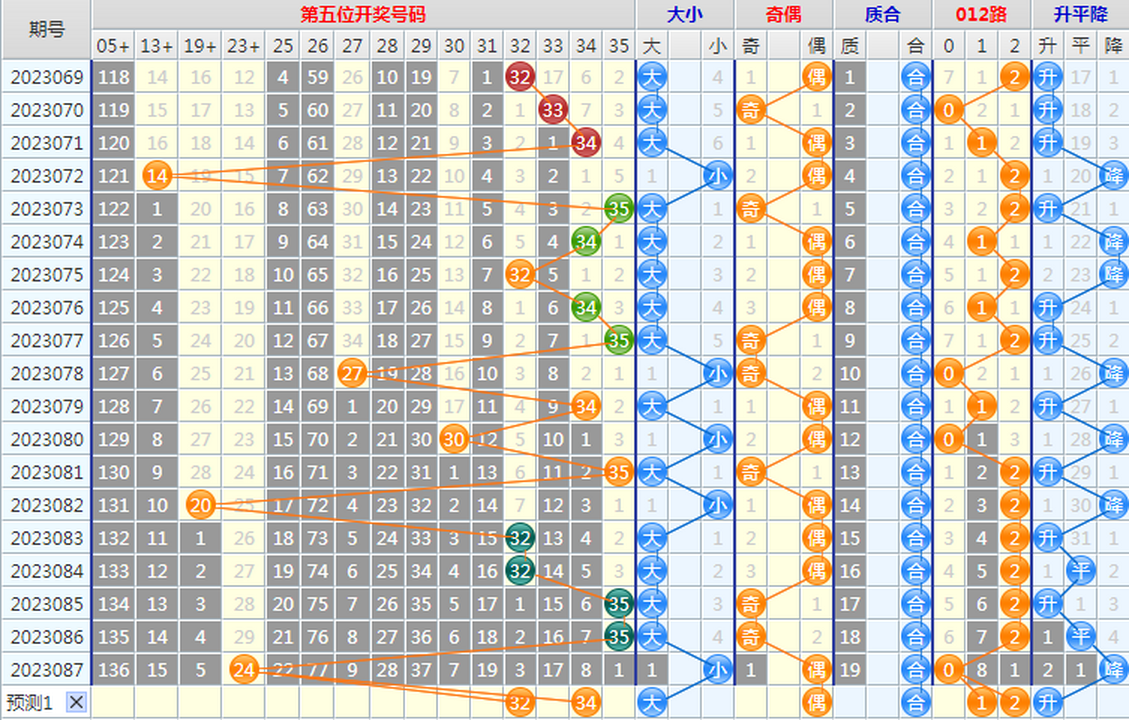Toggle predicted 升 ball in 预测1 row
The height and width of the screenshot is (720, 1129).
[x=1048, y=703]
